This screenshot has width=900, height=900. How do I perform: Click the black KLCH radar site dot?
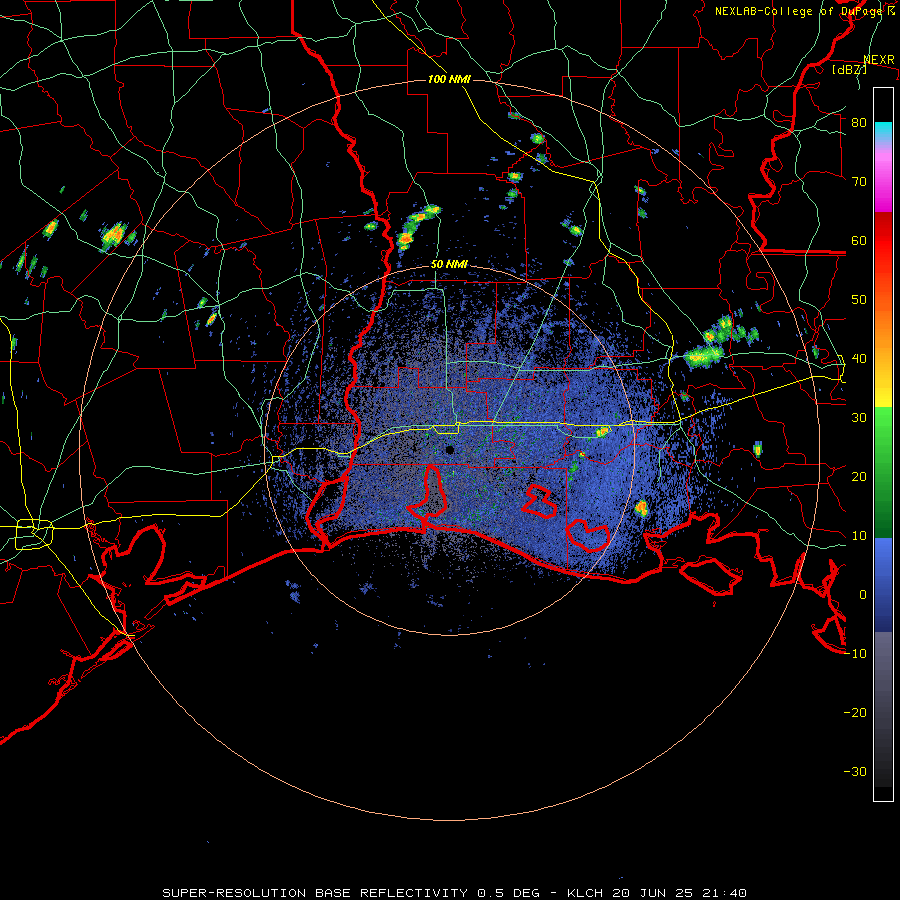click(450, 450)
